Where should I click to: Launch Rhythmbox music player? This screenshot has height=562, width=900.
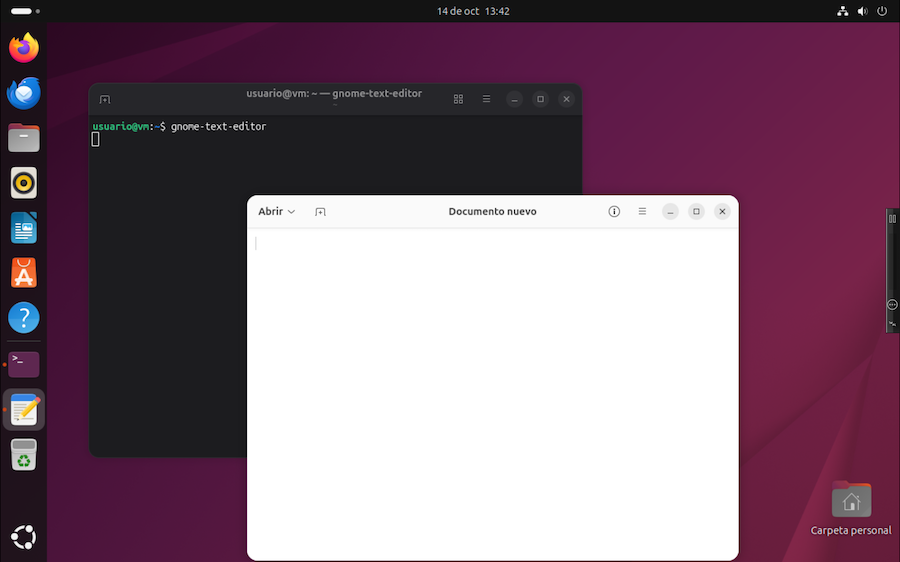24,183
